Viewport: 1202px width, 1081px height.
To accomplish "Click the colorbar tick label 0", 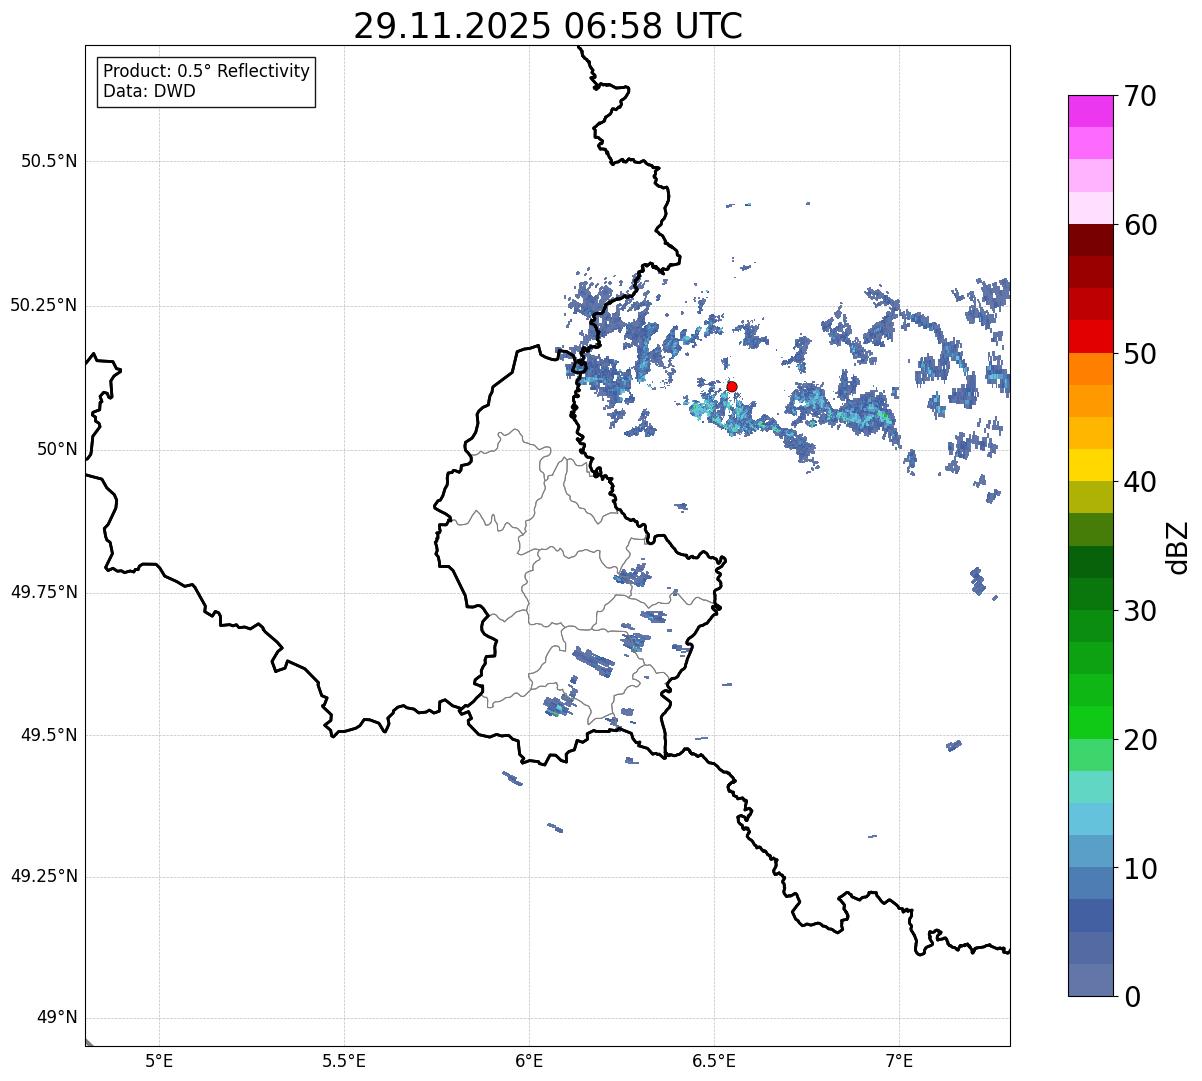I will point(1132,997).
